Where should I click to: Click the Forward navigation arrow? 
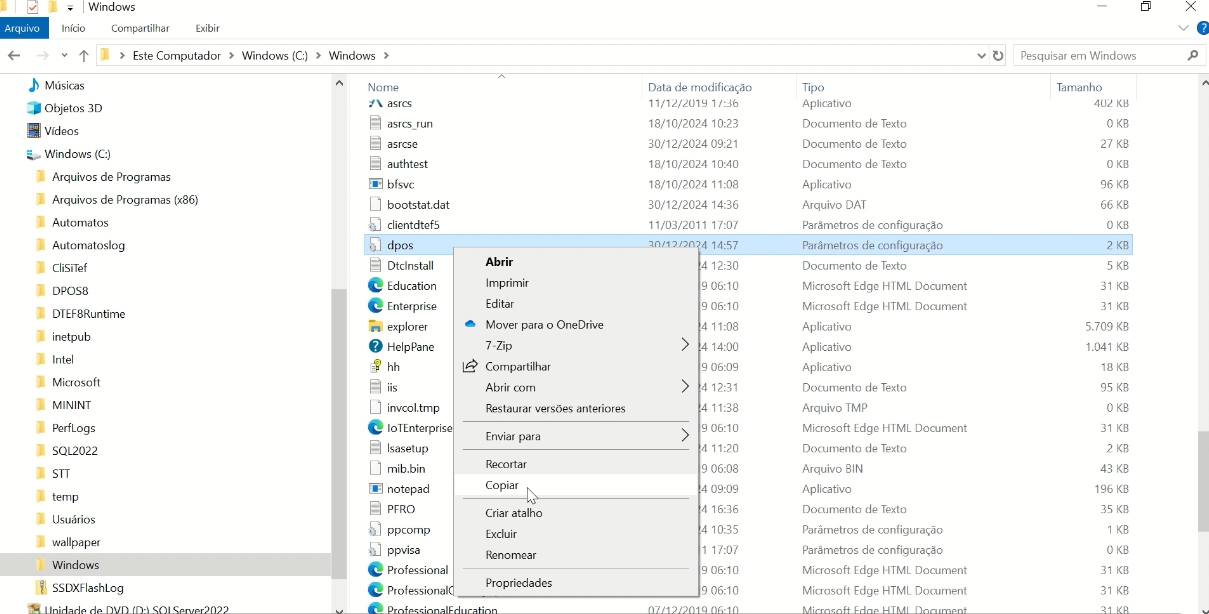coord(42,56)
